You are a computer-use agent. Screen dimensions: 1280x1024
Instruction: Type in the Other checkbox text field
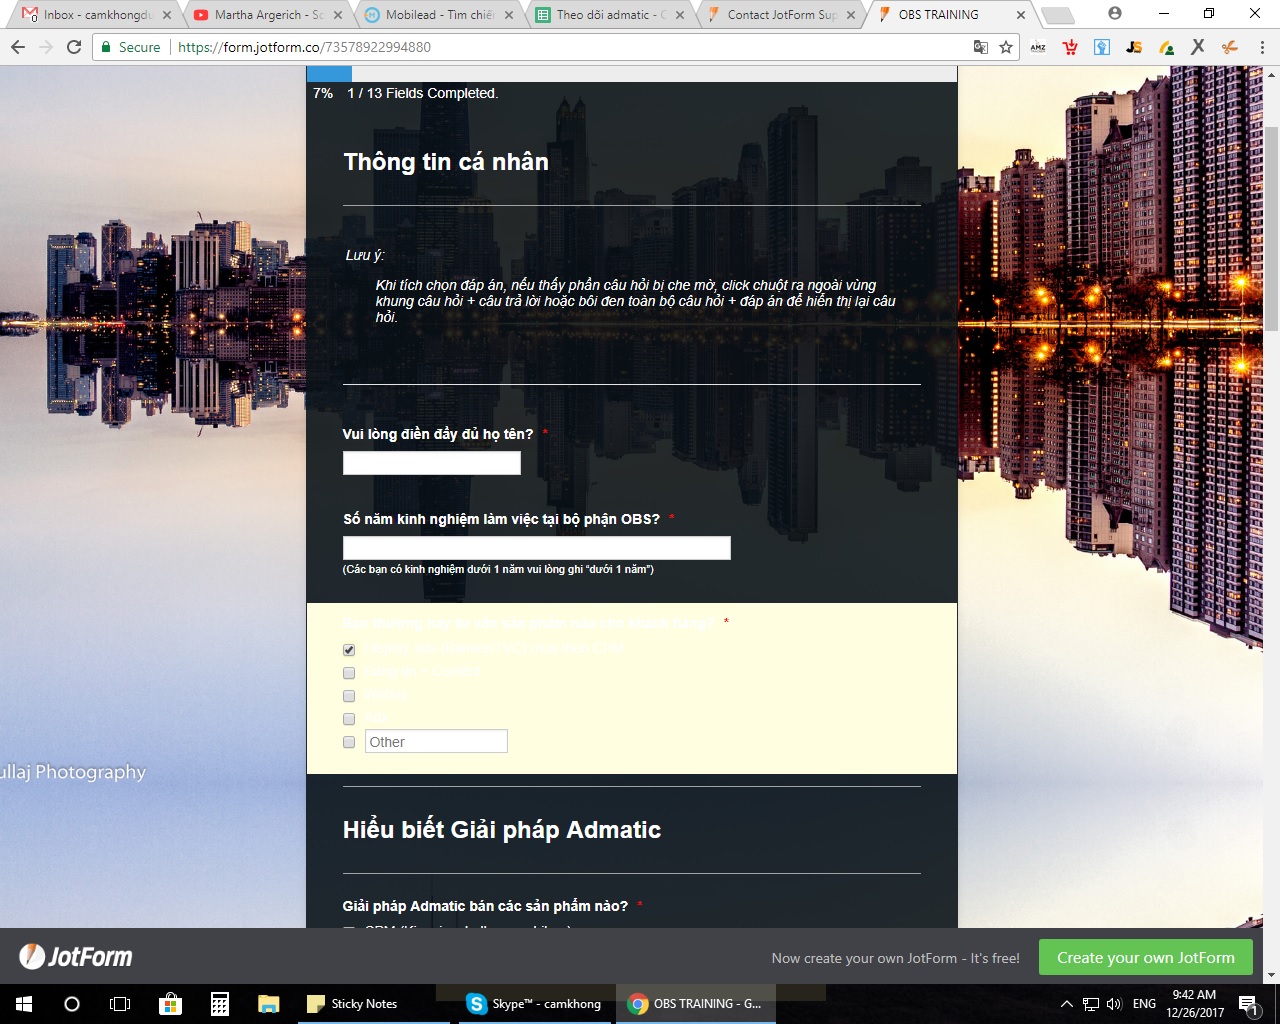[x=436, y=741]
